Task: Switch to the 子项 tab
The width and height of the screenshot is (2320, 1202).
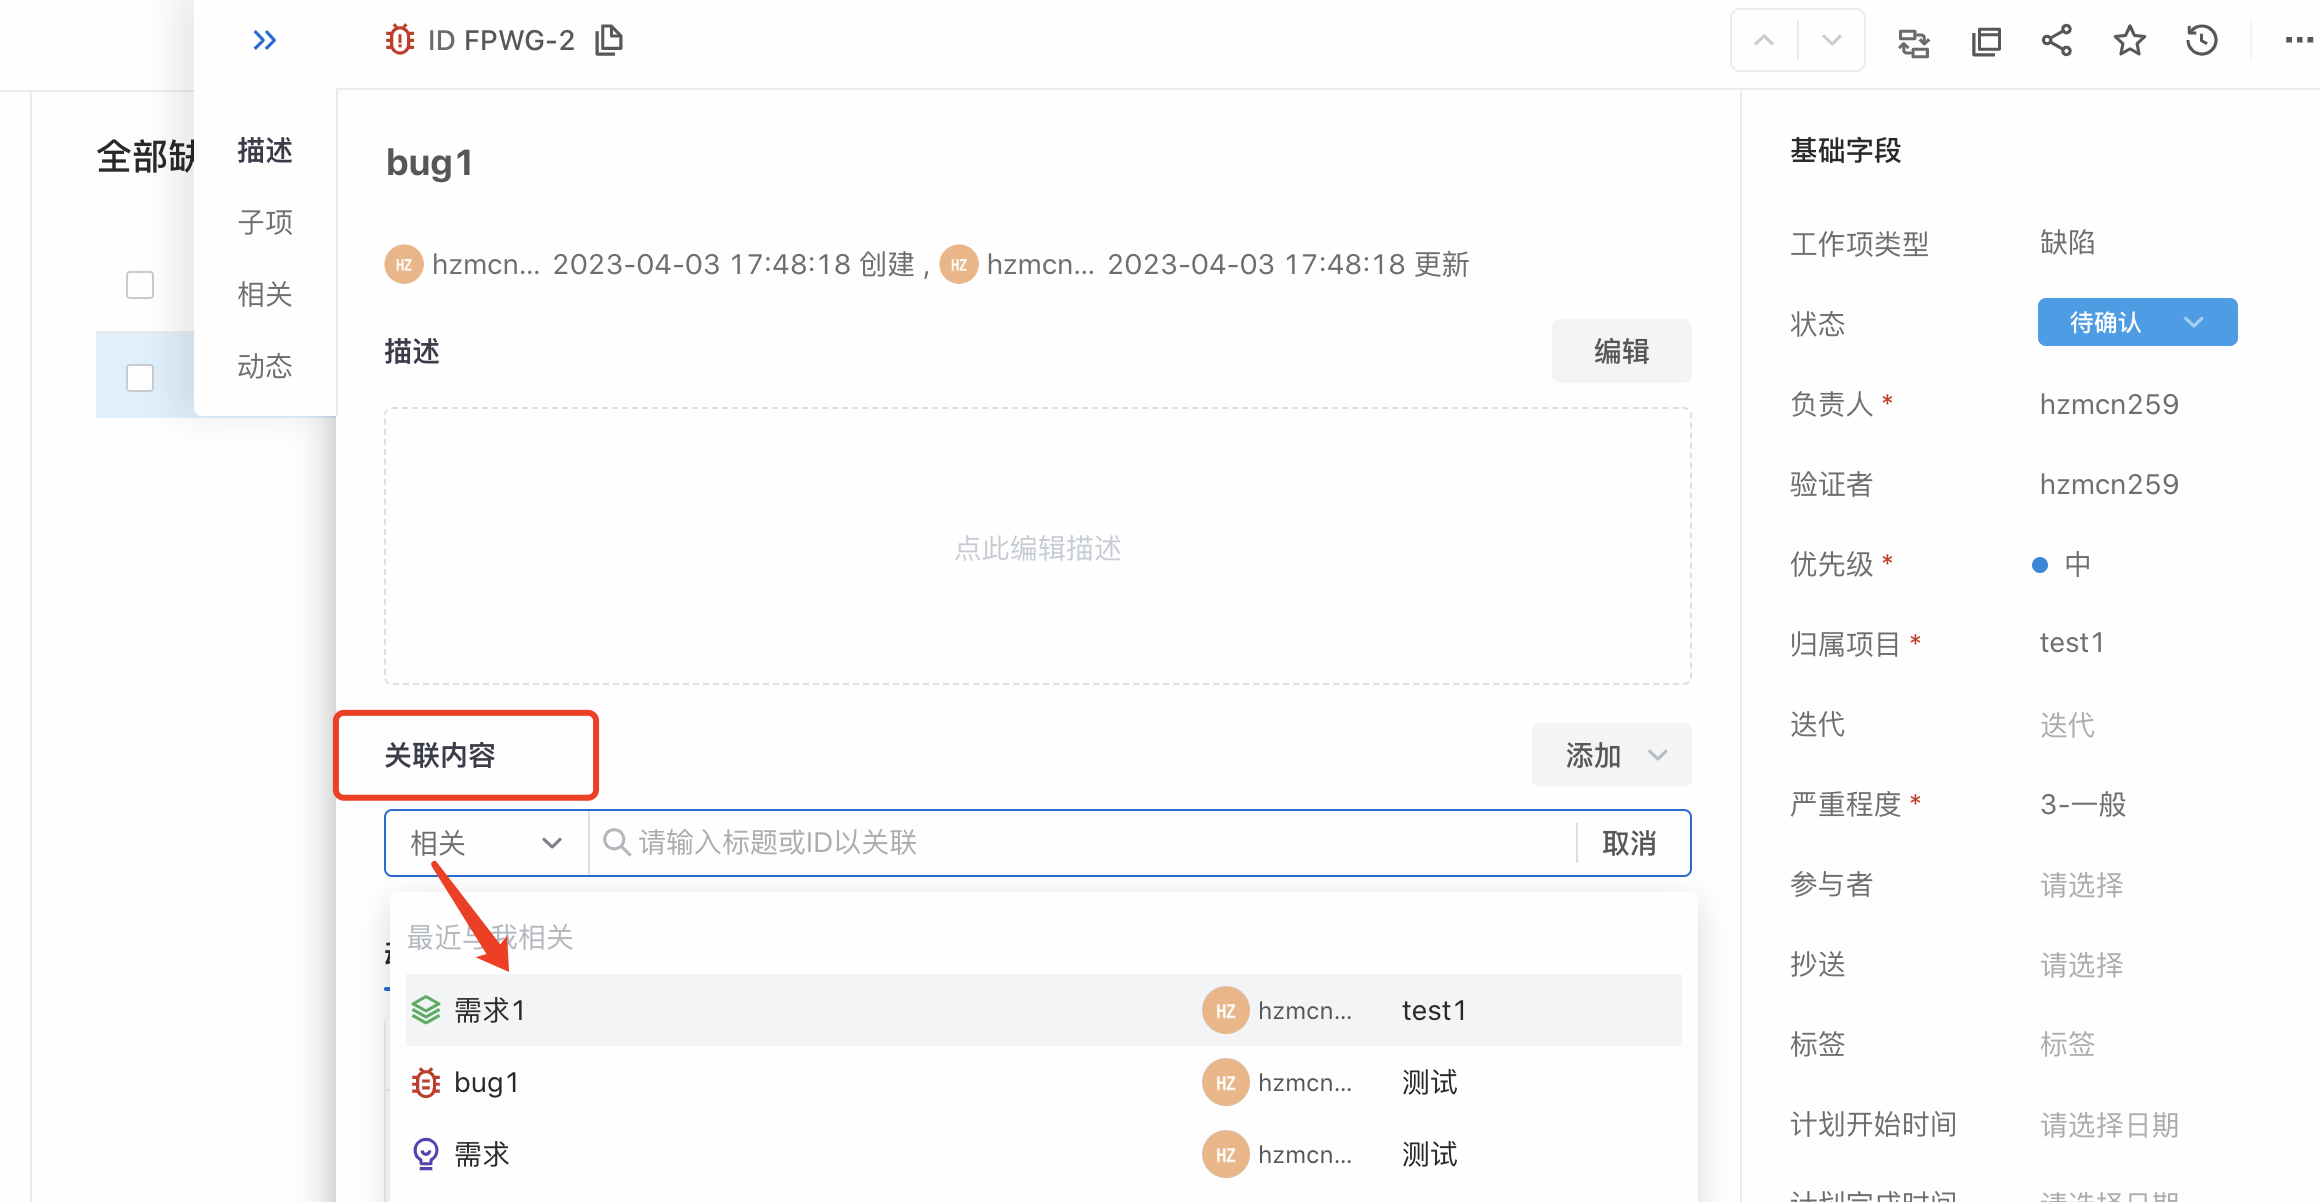Action: pos(265,222)
